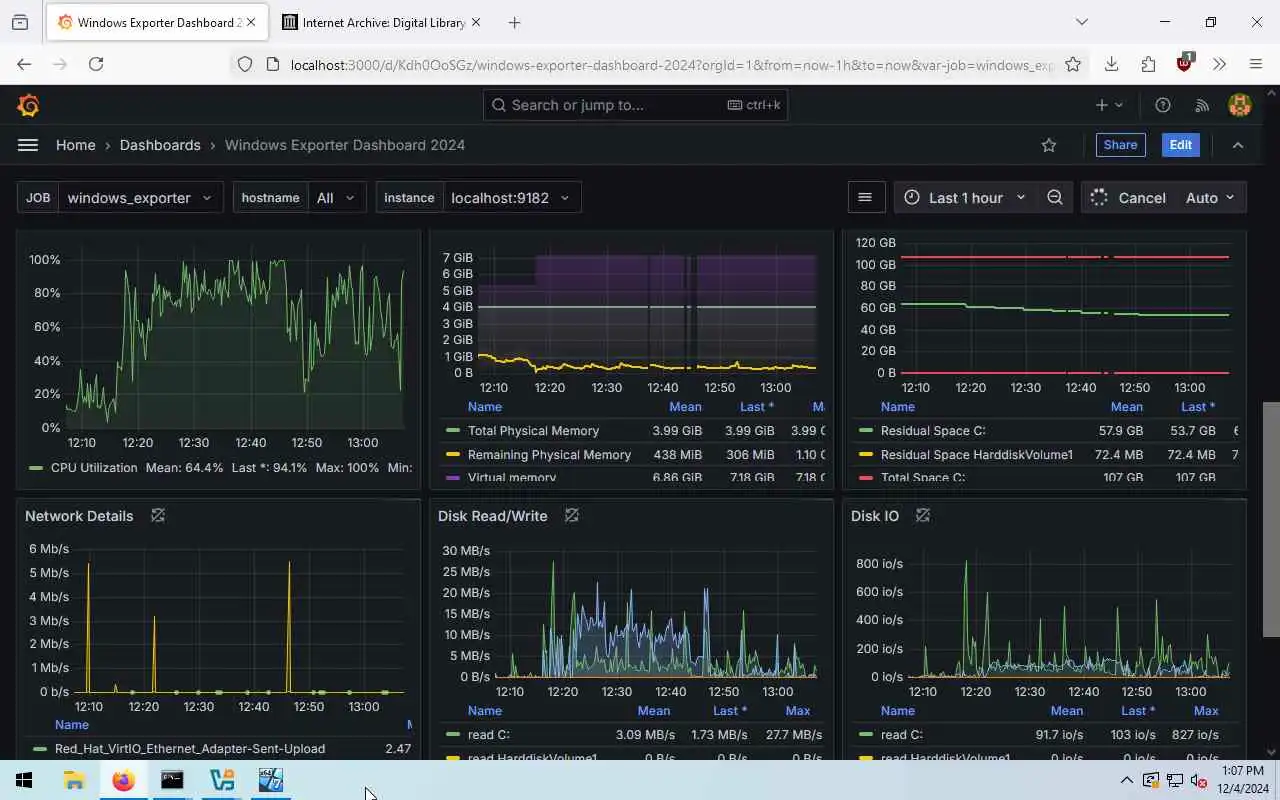Screen dimensions: 1280x800
Task: Open the Grafana help icon
Action: coord(1162,105)
